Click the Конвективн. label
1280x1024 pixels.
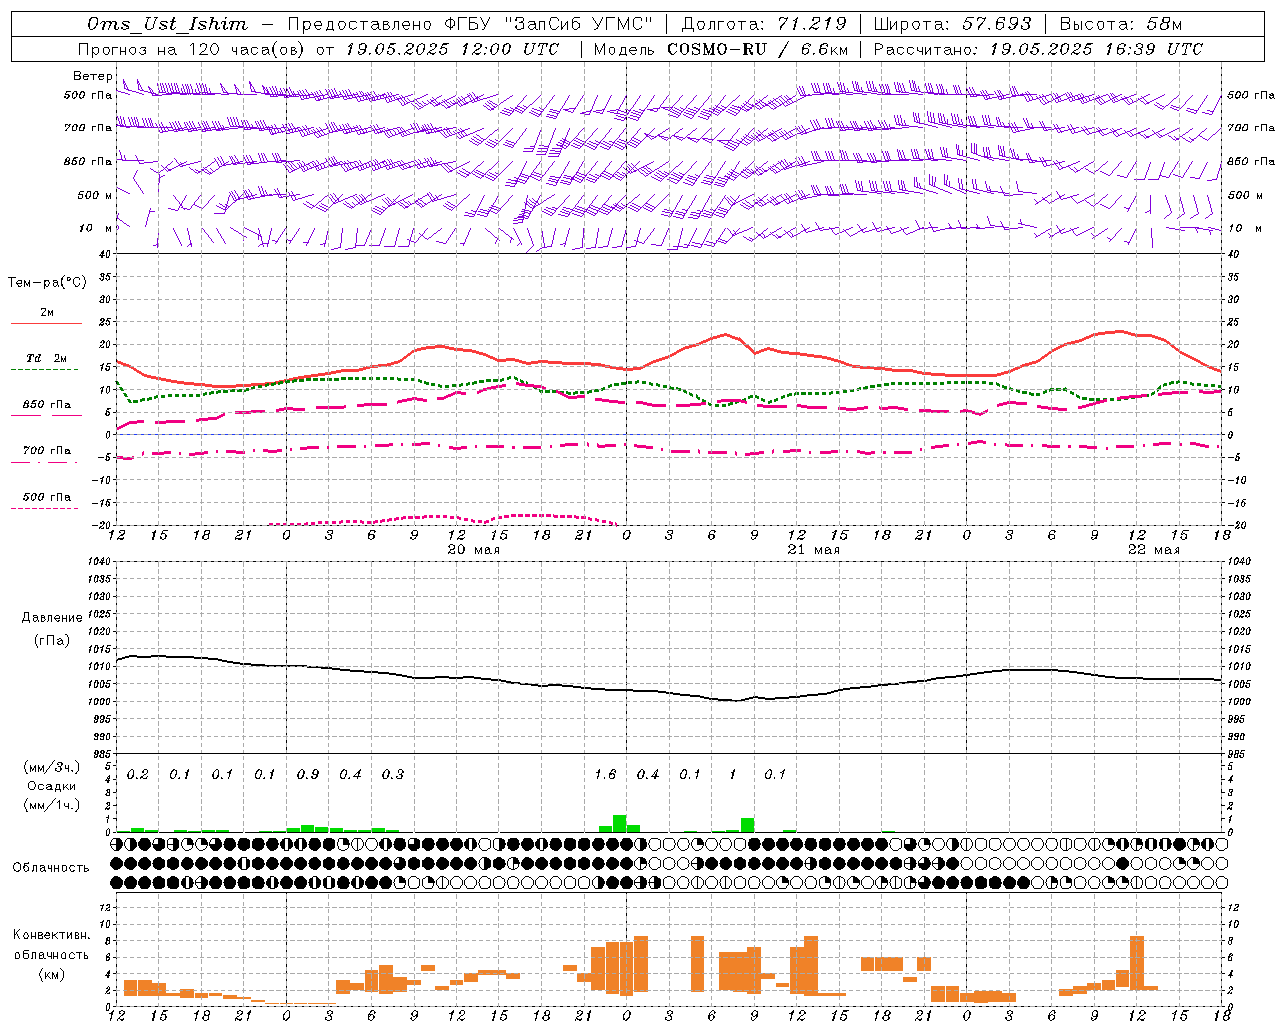tap(51, 935)
